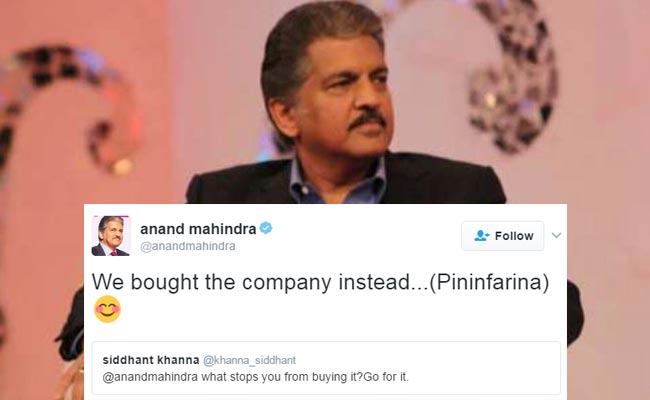The width and height of the screenshot is (650, 400).
Task: Open the tweet author's profile avatar
Action: (110, 235)
